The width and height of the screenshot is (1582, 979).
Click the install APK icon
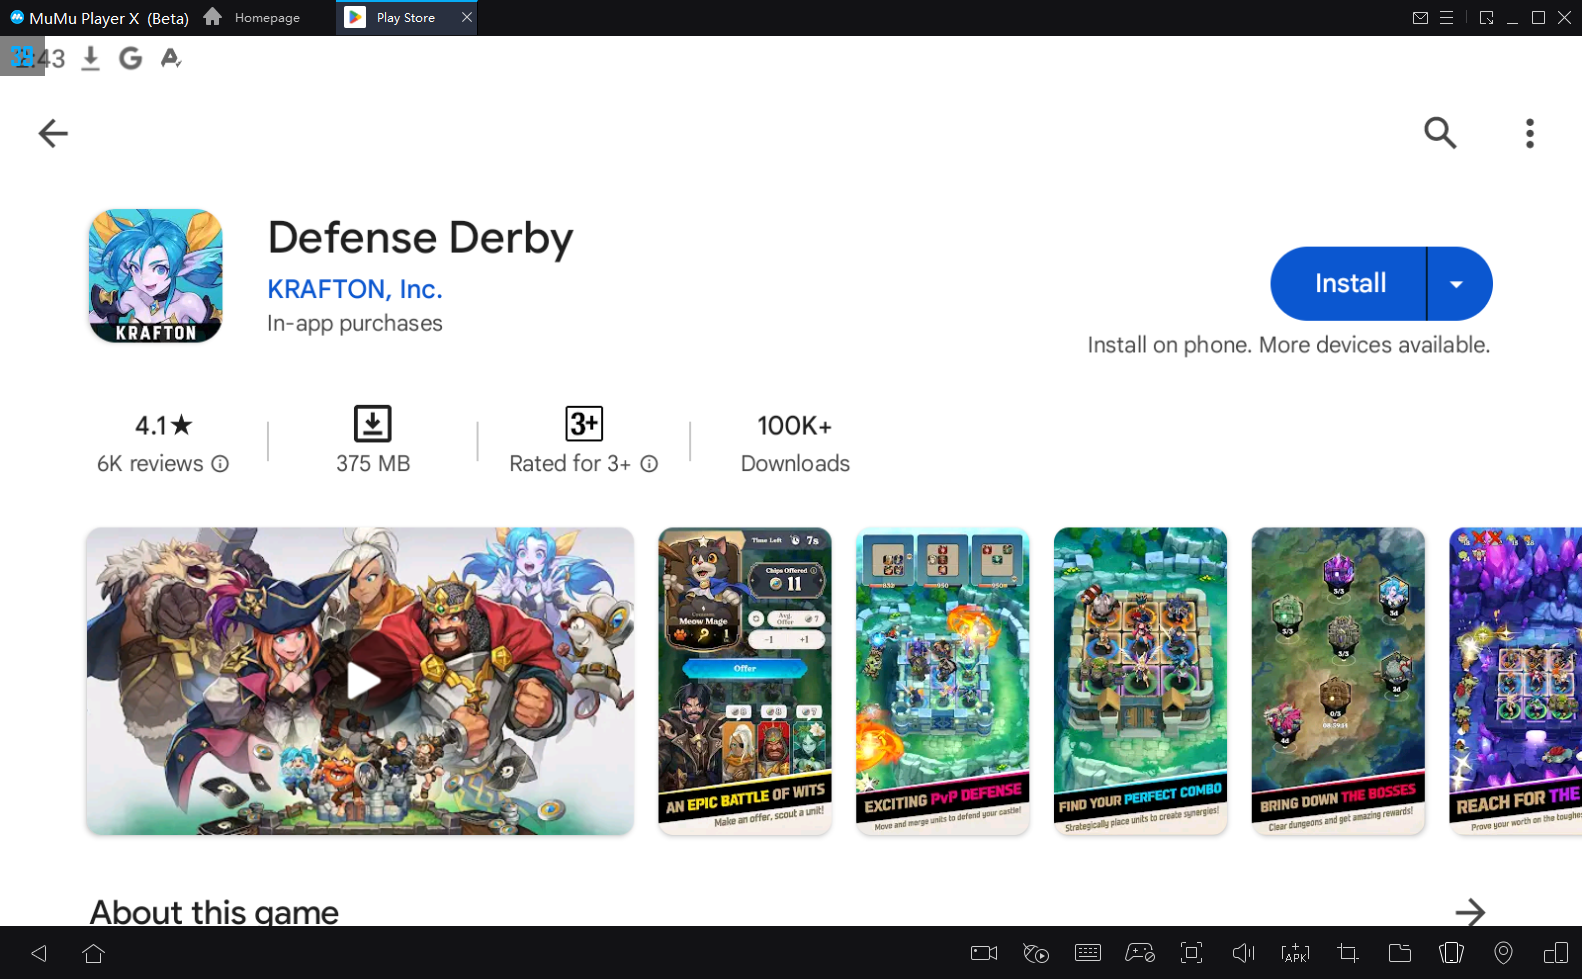point(1295,953)
